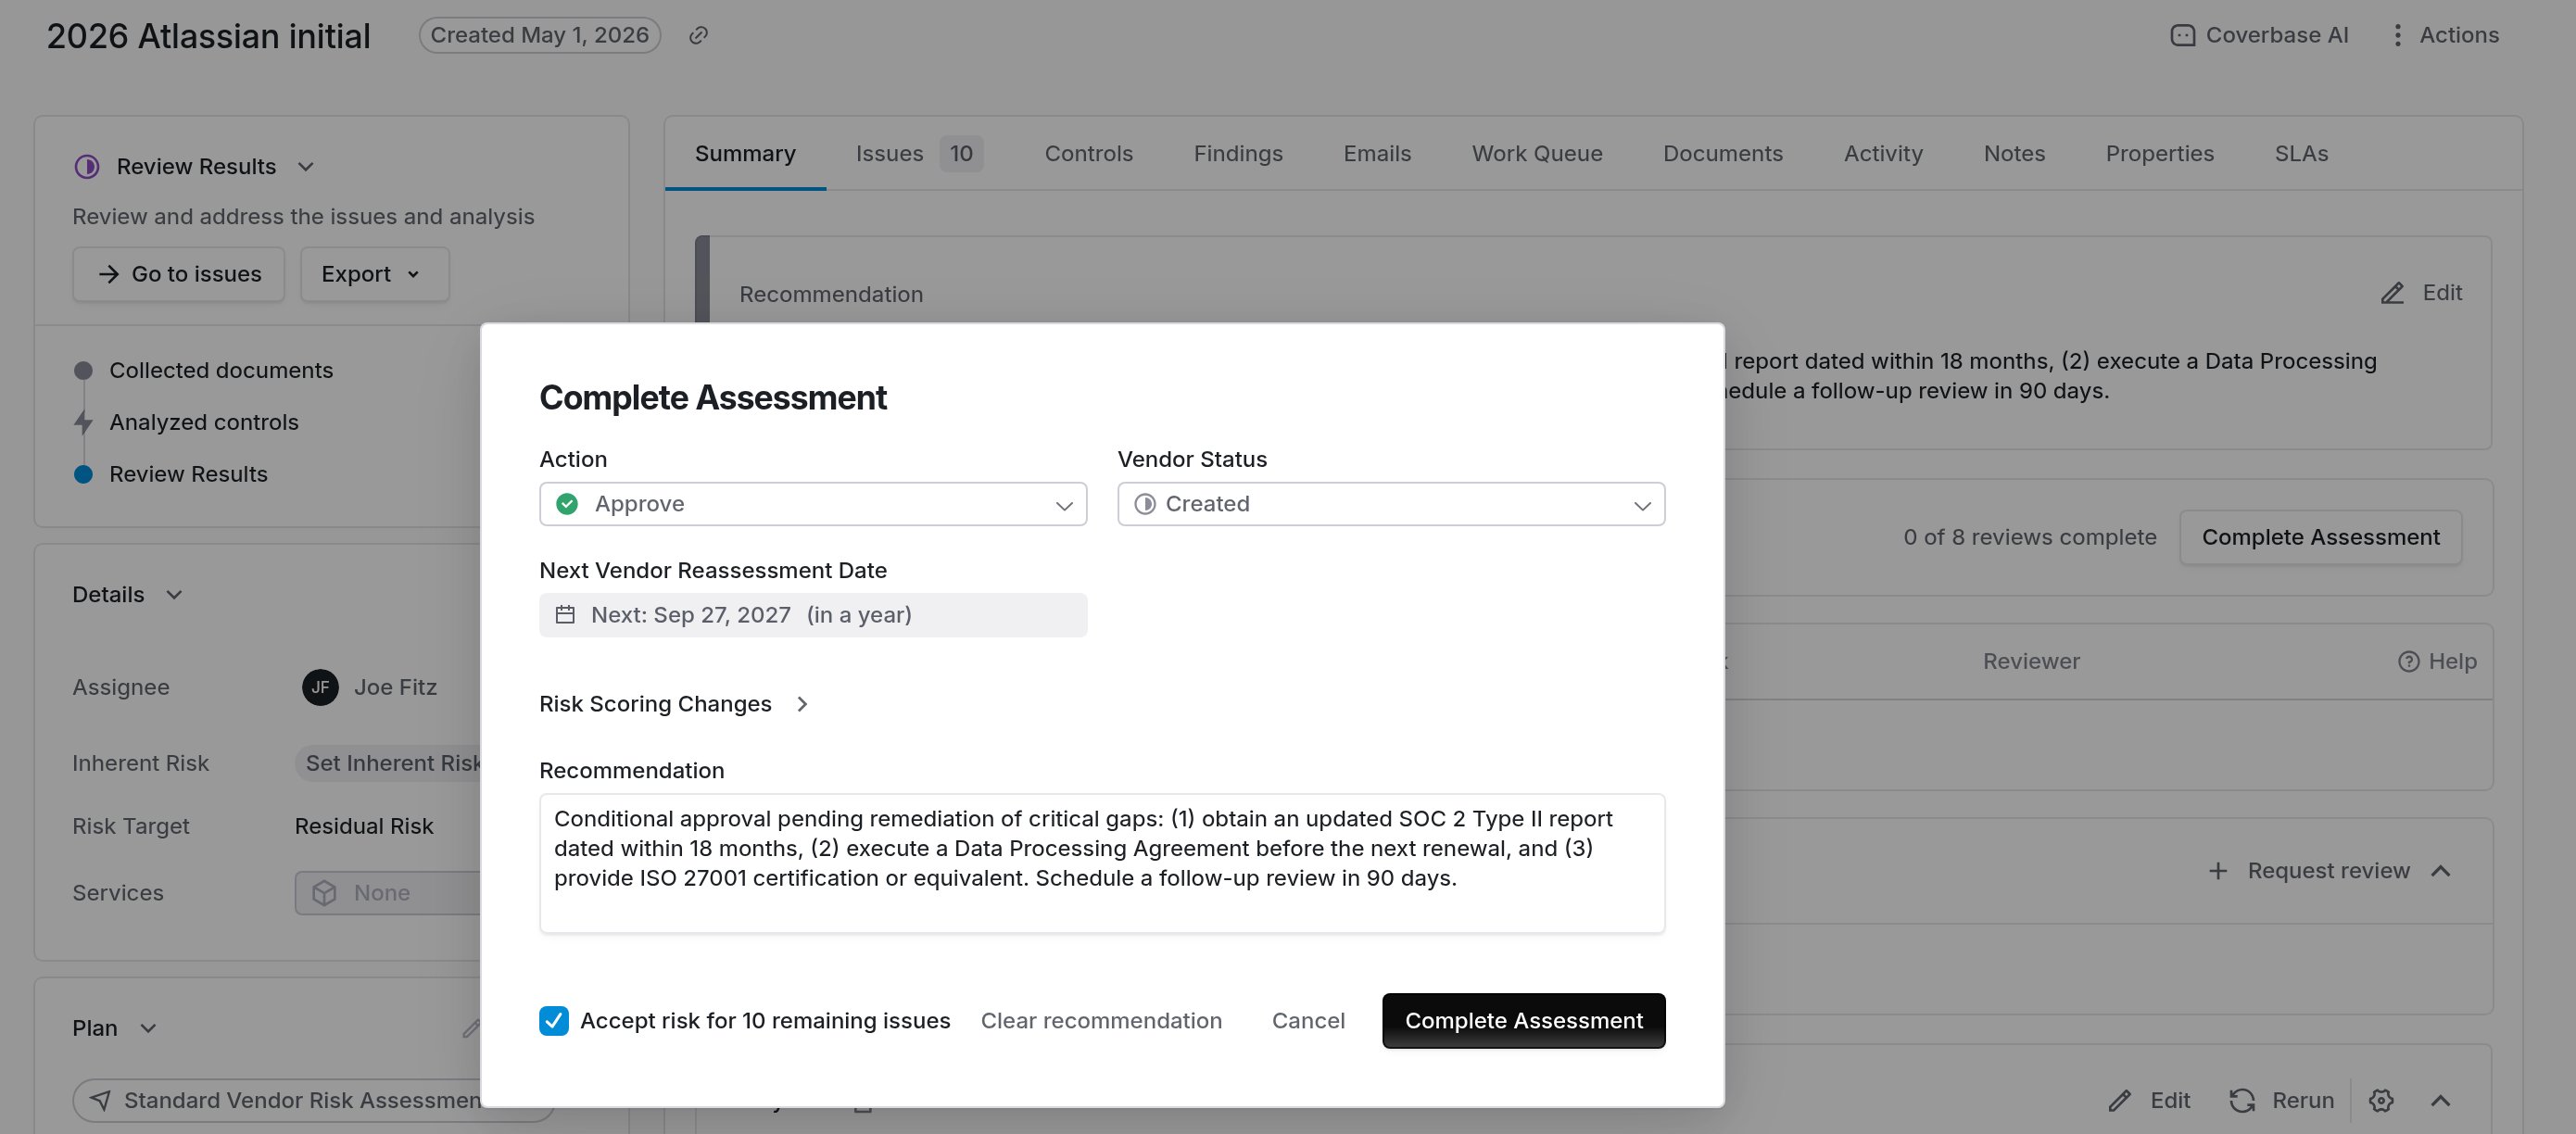2576x1134 pixels.
Task: Click the Rerun refresh icon
Action: point(2241,1100)
